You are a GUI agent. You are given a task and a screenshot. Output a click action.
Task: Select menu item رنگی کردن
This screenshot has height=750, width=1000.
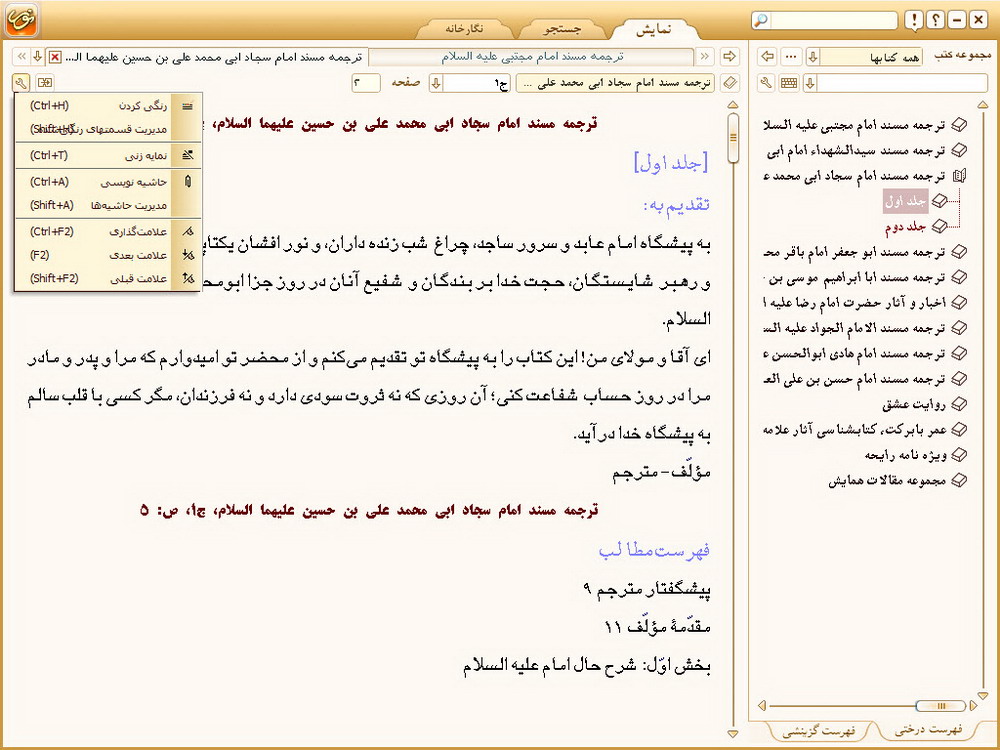pyautogui.click(x=108, y=106)
